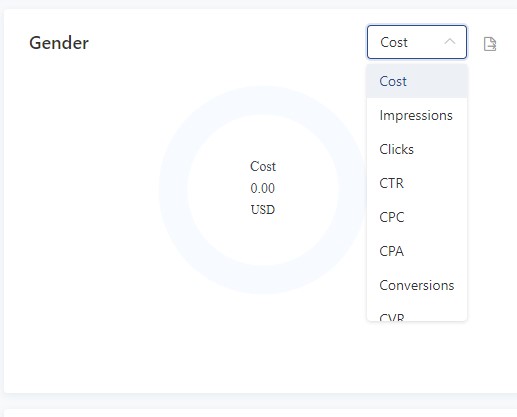Click the Gender panel heading
Screen dimensions: 517x417
59,43
